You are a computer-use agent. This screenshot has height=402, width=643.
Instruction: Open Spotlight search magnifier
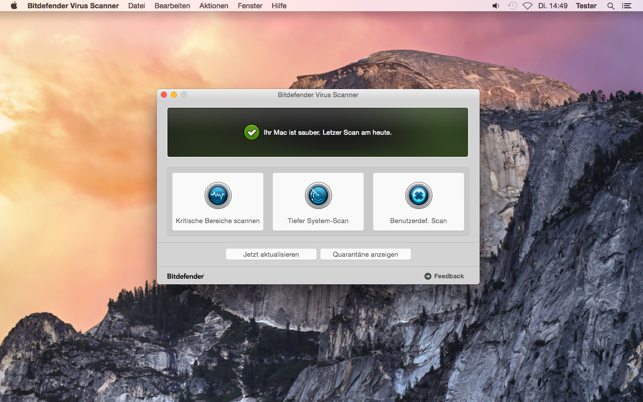click(611, 6)
